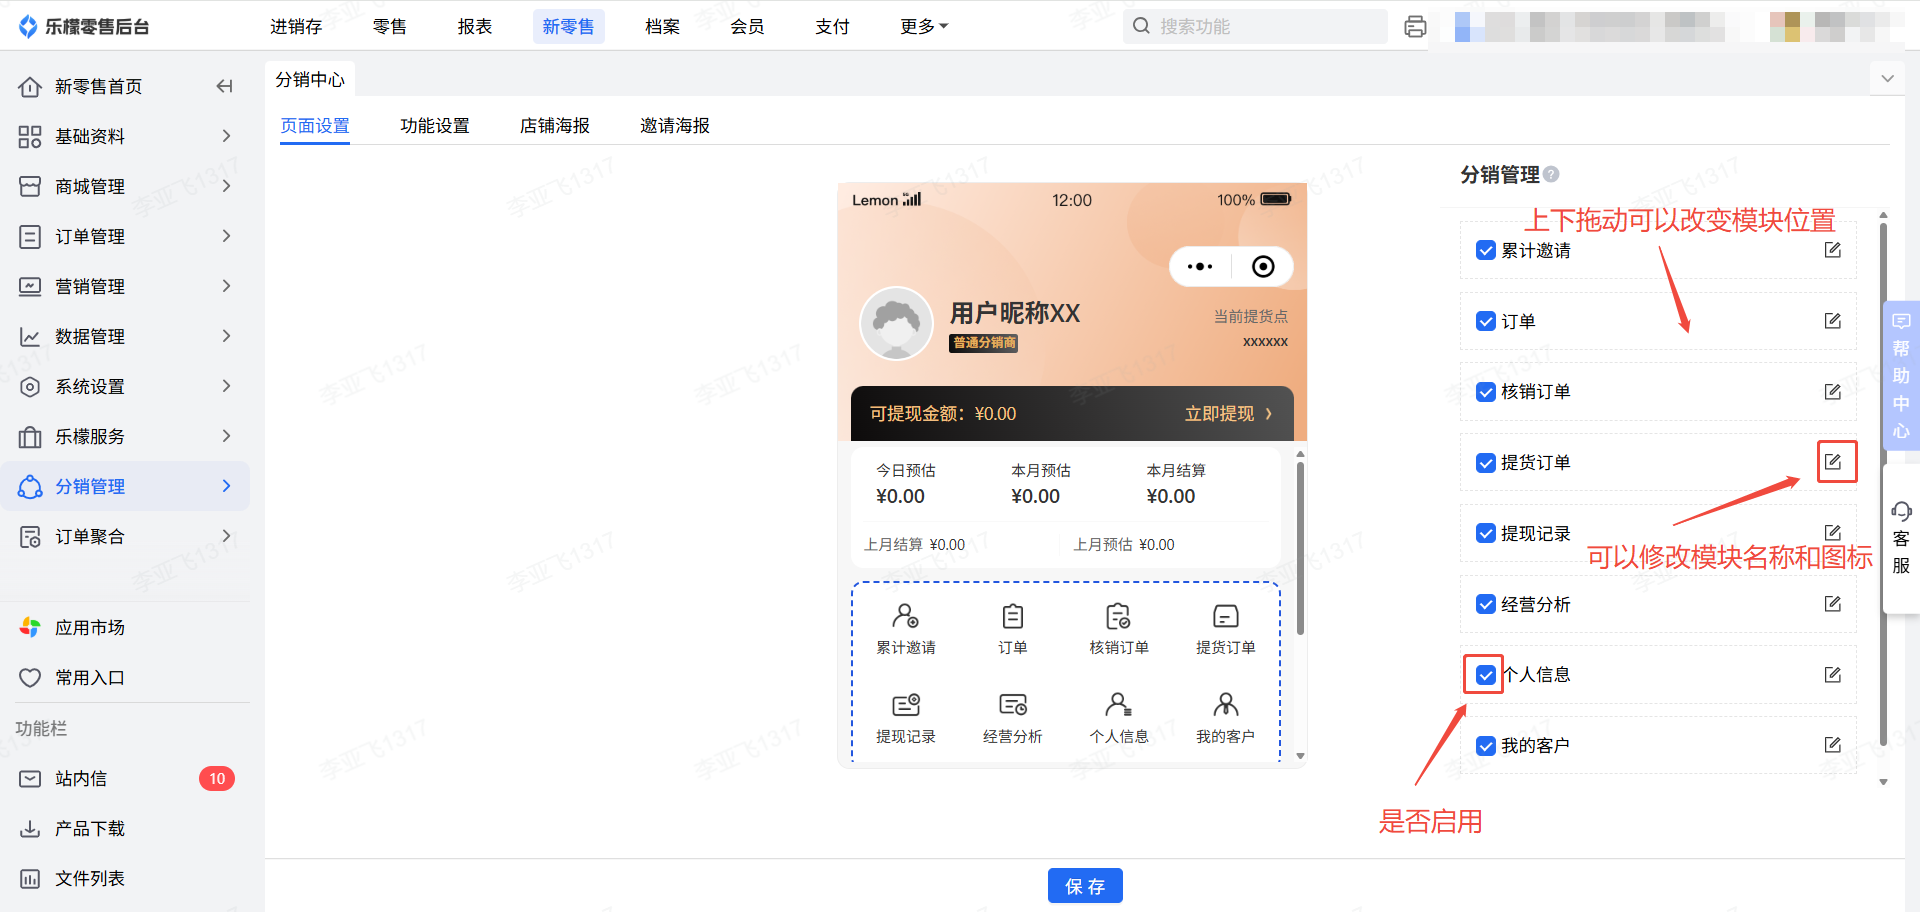Screen dimensions: 1920x912
Task: Open the 客服 support widget
Action: 1901,539
